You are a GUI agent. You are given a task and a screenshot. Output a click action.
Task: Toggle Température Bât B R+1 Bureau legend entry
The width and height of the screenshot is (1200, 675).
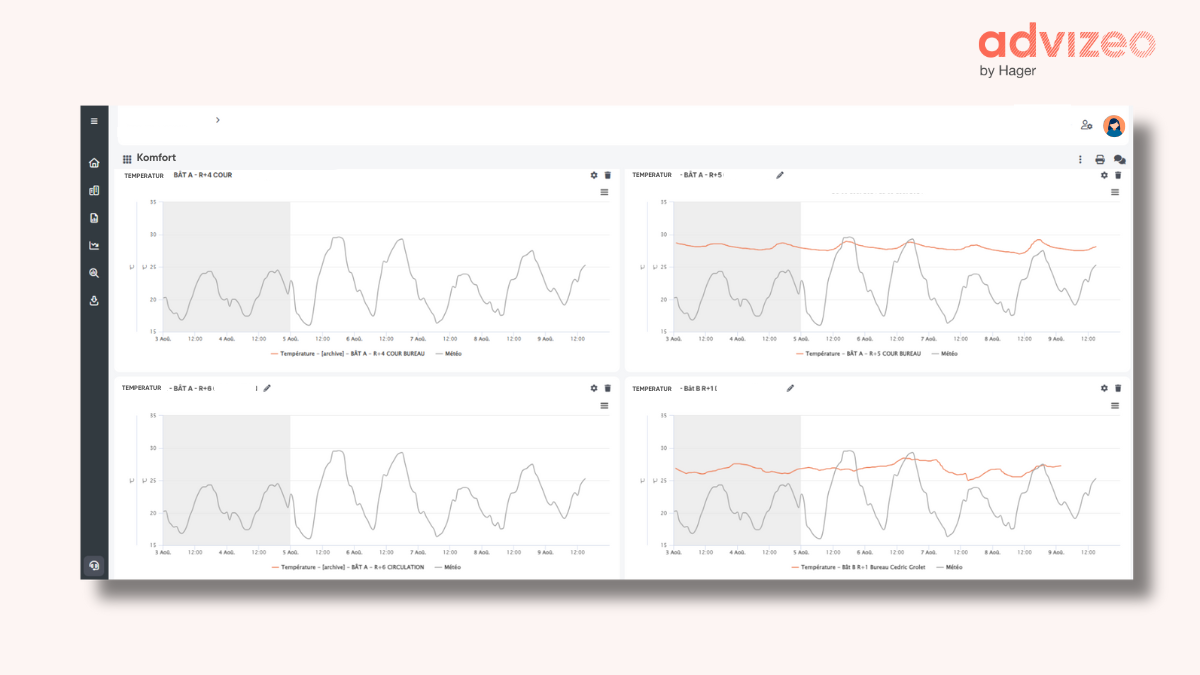860,567
